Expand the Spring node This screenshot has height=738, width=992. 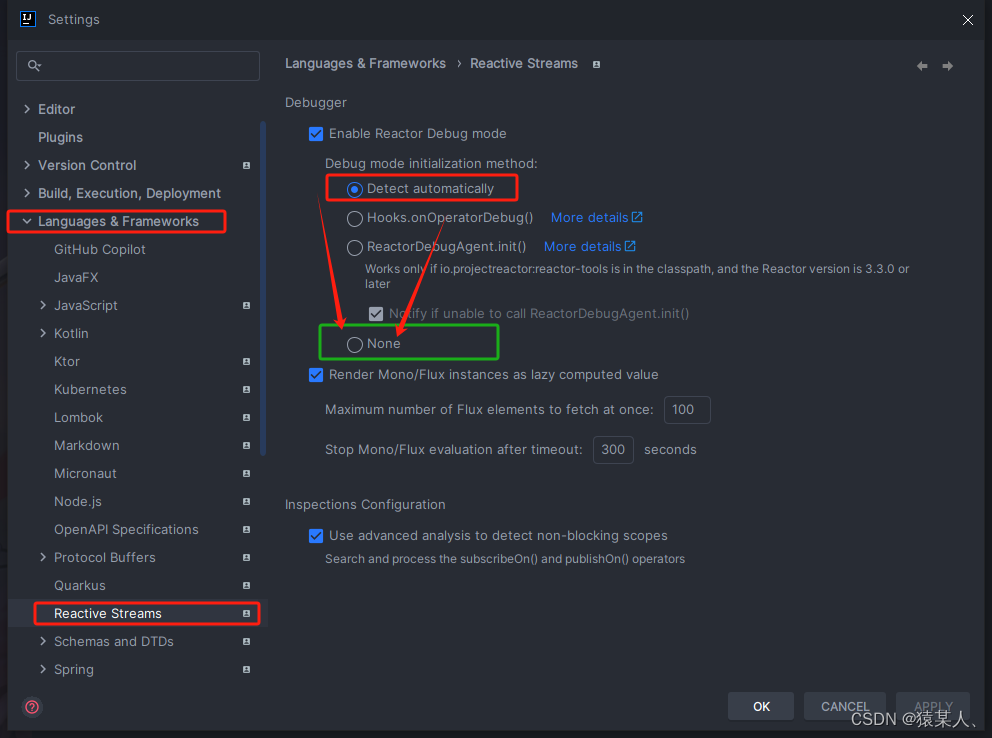43,669
